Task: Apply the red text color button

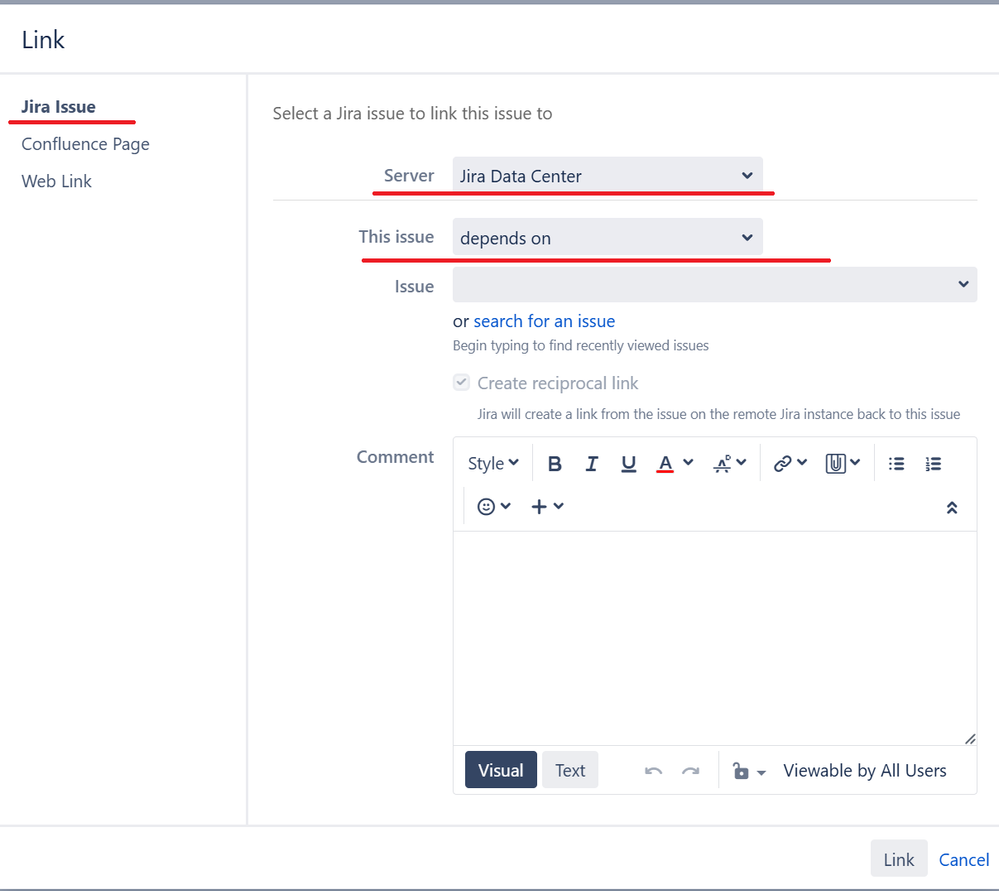Action: tap(665, 464)
